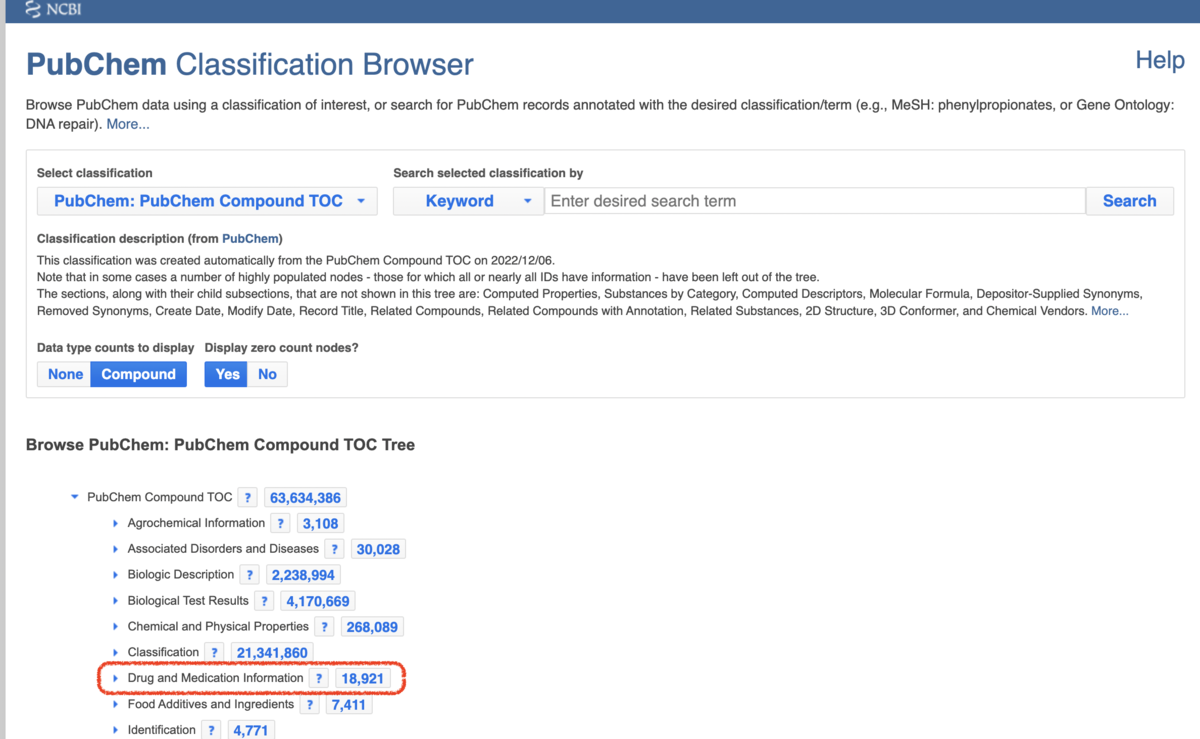Open help icon for Agrochemical Information
This screenshot has width=1200, height=739.
[281, 523]
